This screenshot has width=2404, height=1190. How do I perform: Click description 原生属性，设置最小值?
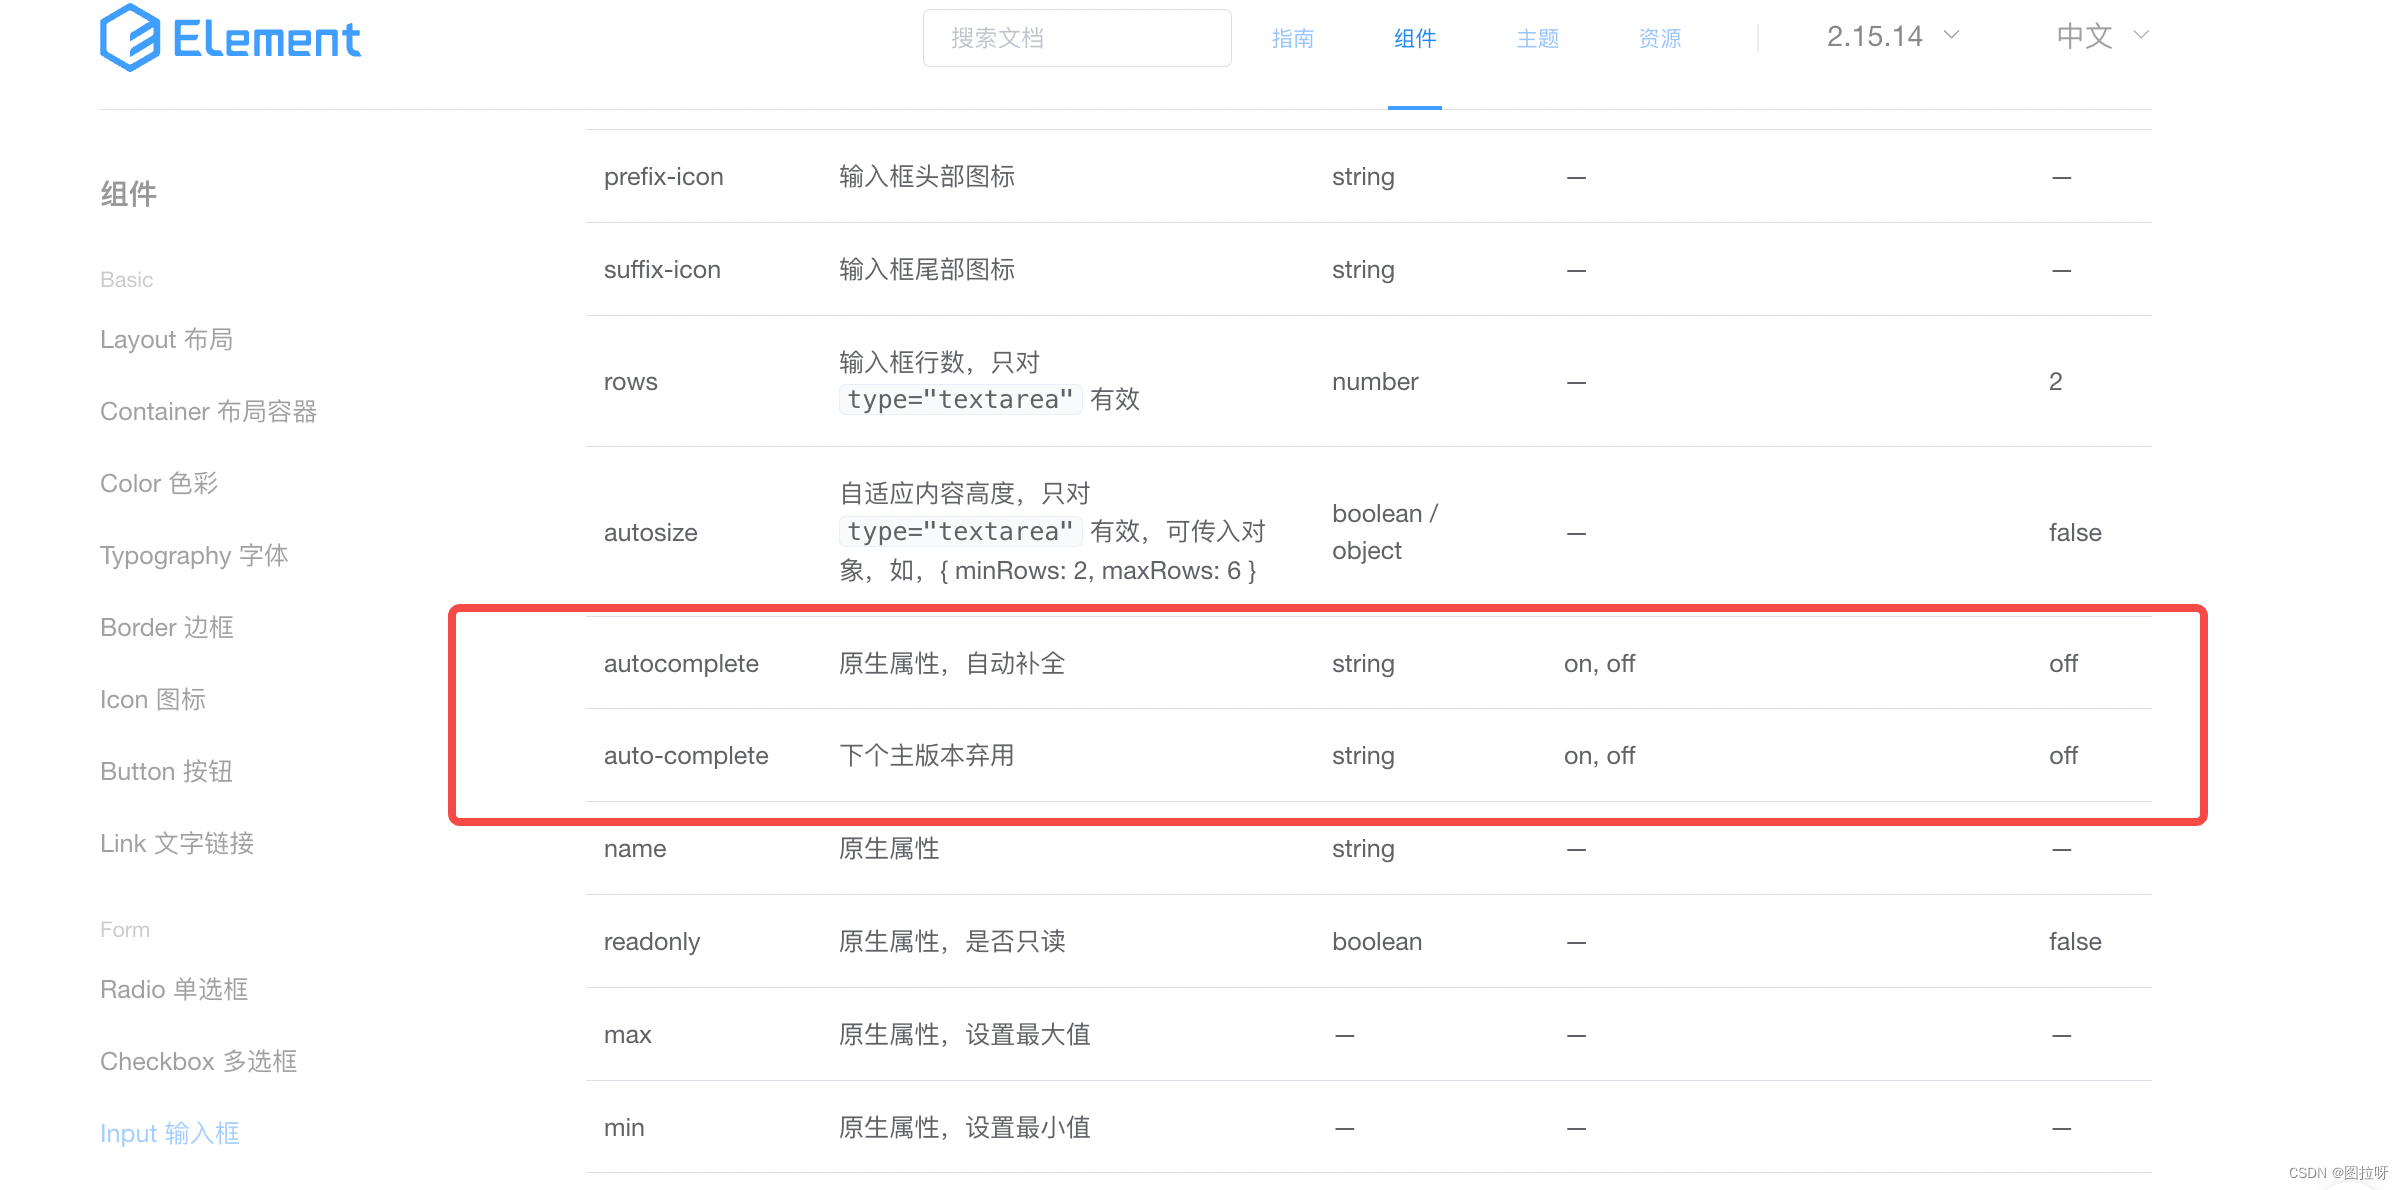point(965,1128)
